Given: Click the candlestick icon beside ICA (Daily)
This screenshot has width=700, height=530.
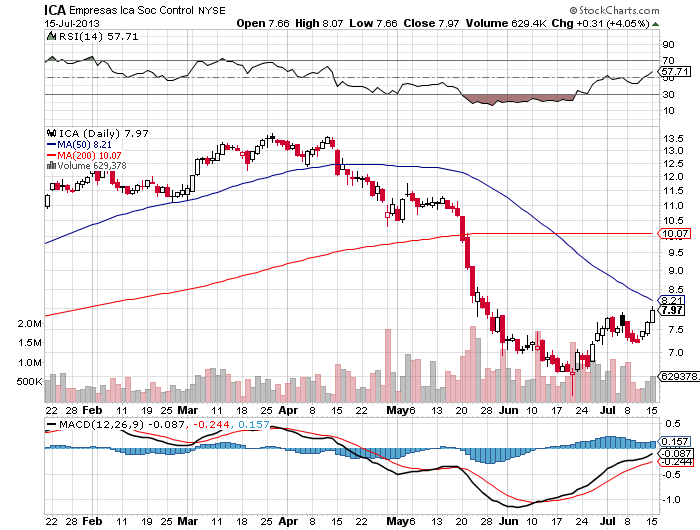Looking at the screenshot, I should [51, 133].
